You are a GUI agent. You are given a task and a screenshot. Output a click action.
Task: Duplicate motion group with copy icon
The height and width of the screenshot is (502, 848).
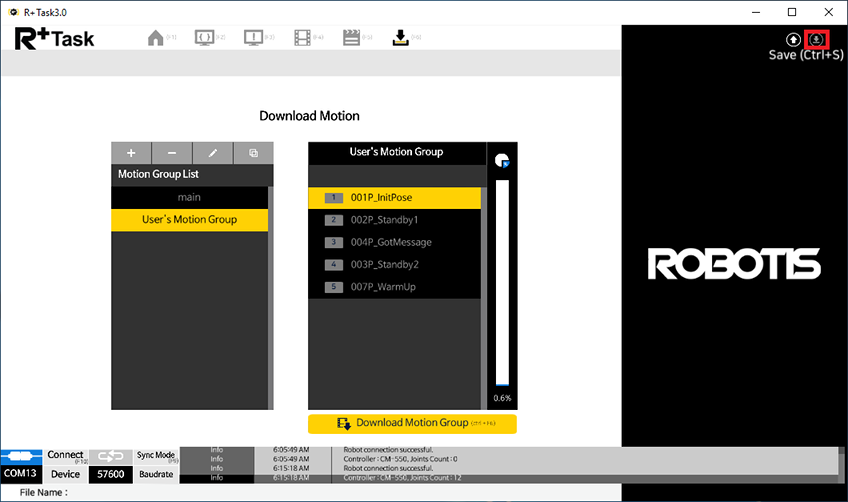click(253, 153)
